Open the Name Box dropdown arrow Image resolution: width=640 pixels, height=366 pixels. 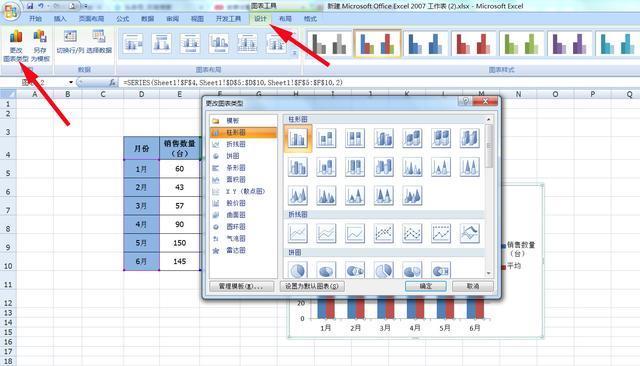pos(71,82)
